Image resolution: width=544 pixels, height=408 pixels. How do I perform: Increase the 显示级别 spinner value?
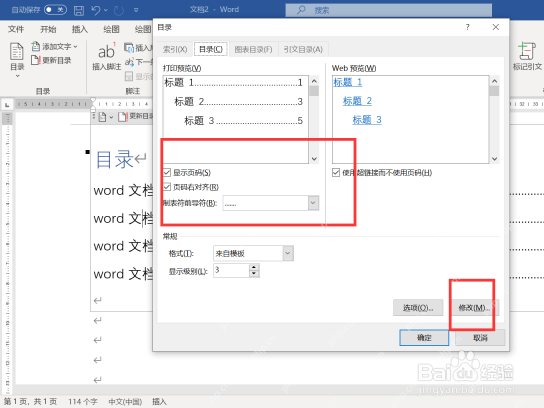coord(254,267)
